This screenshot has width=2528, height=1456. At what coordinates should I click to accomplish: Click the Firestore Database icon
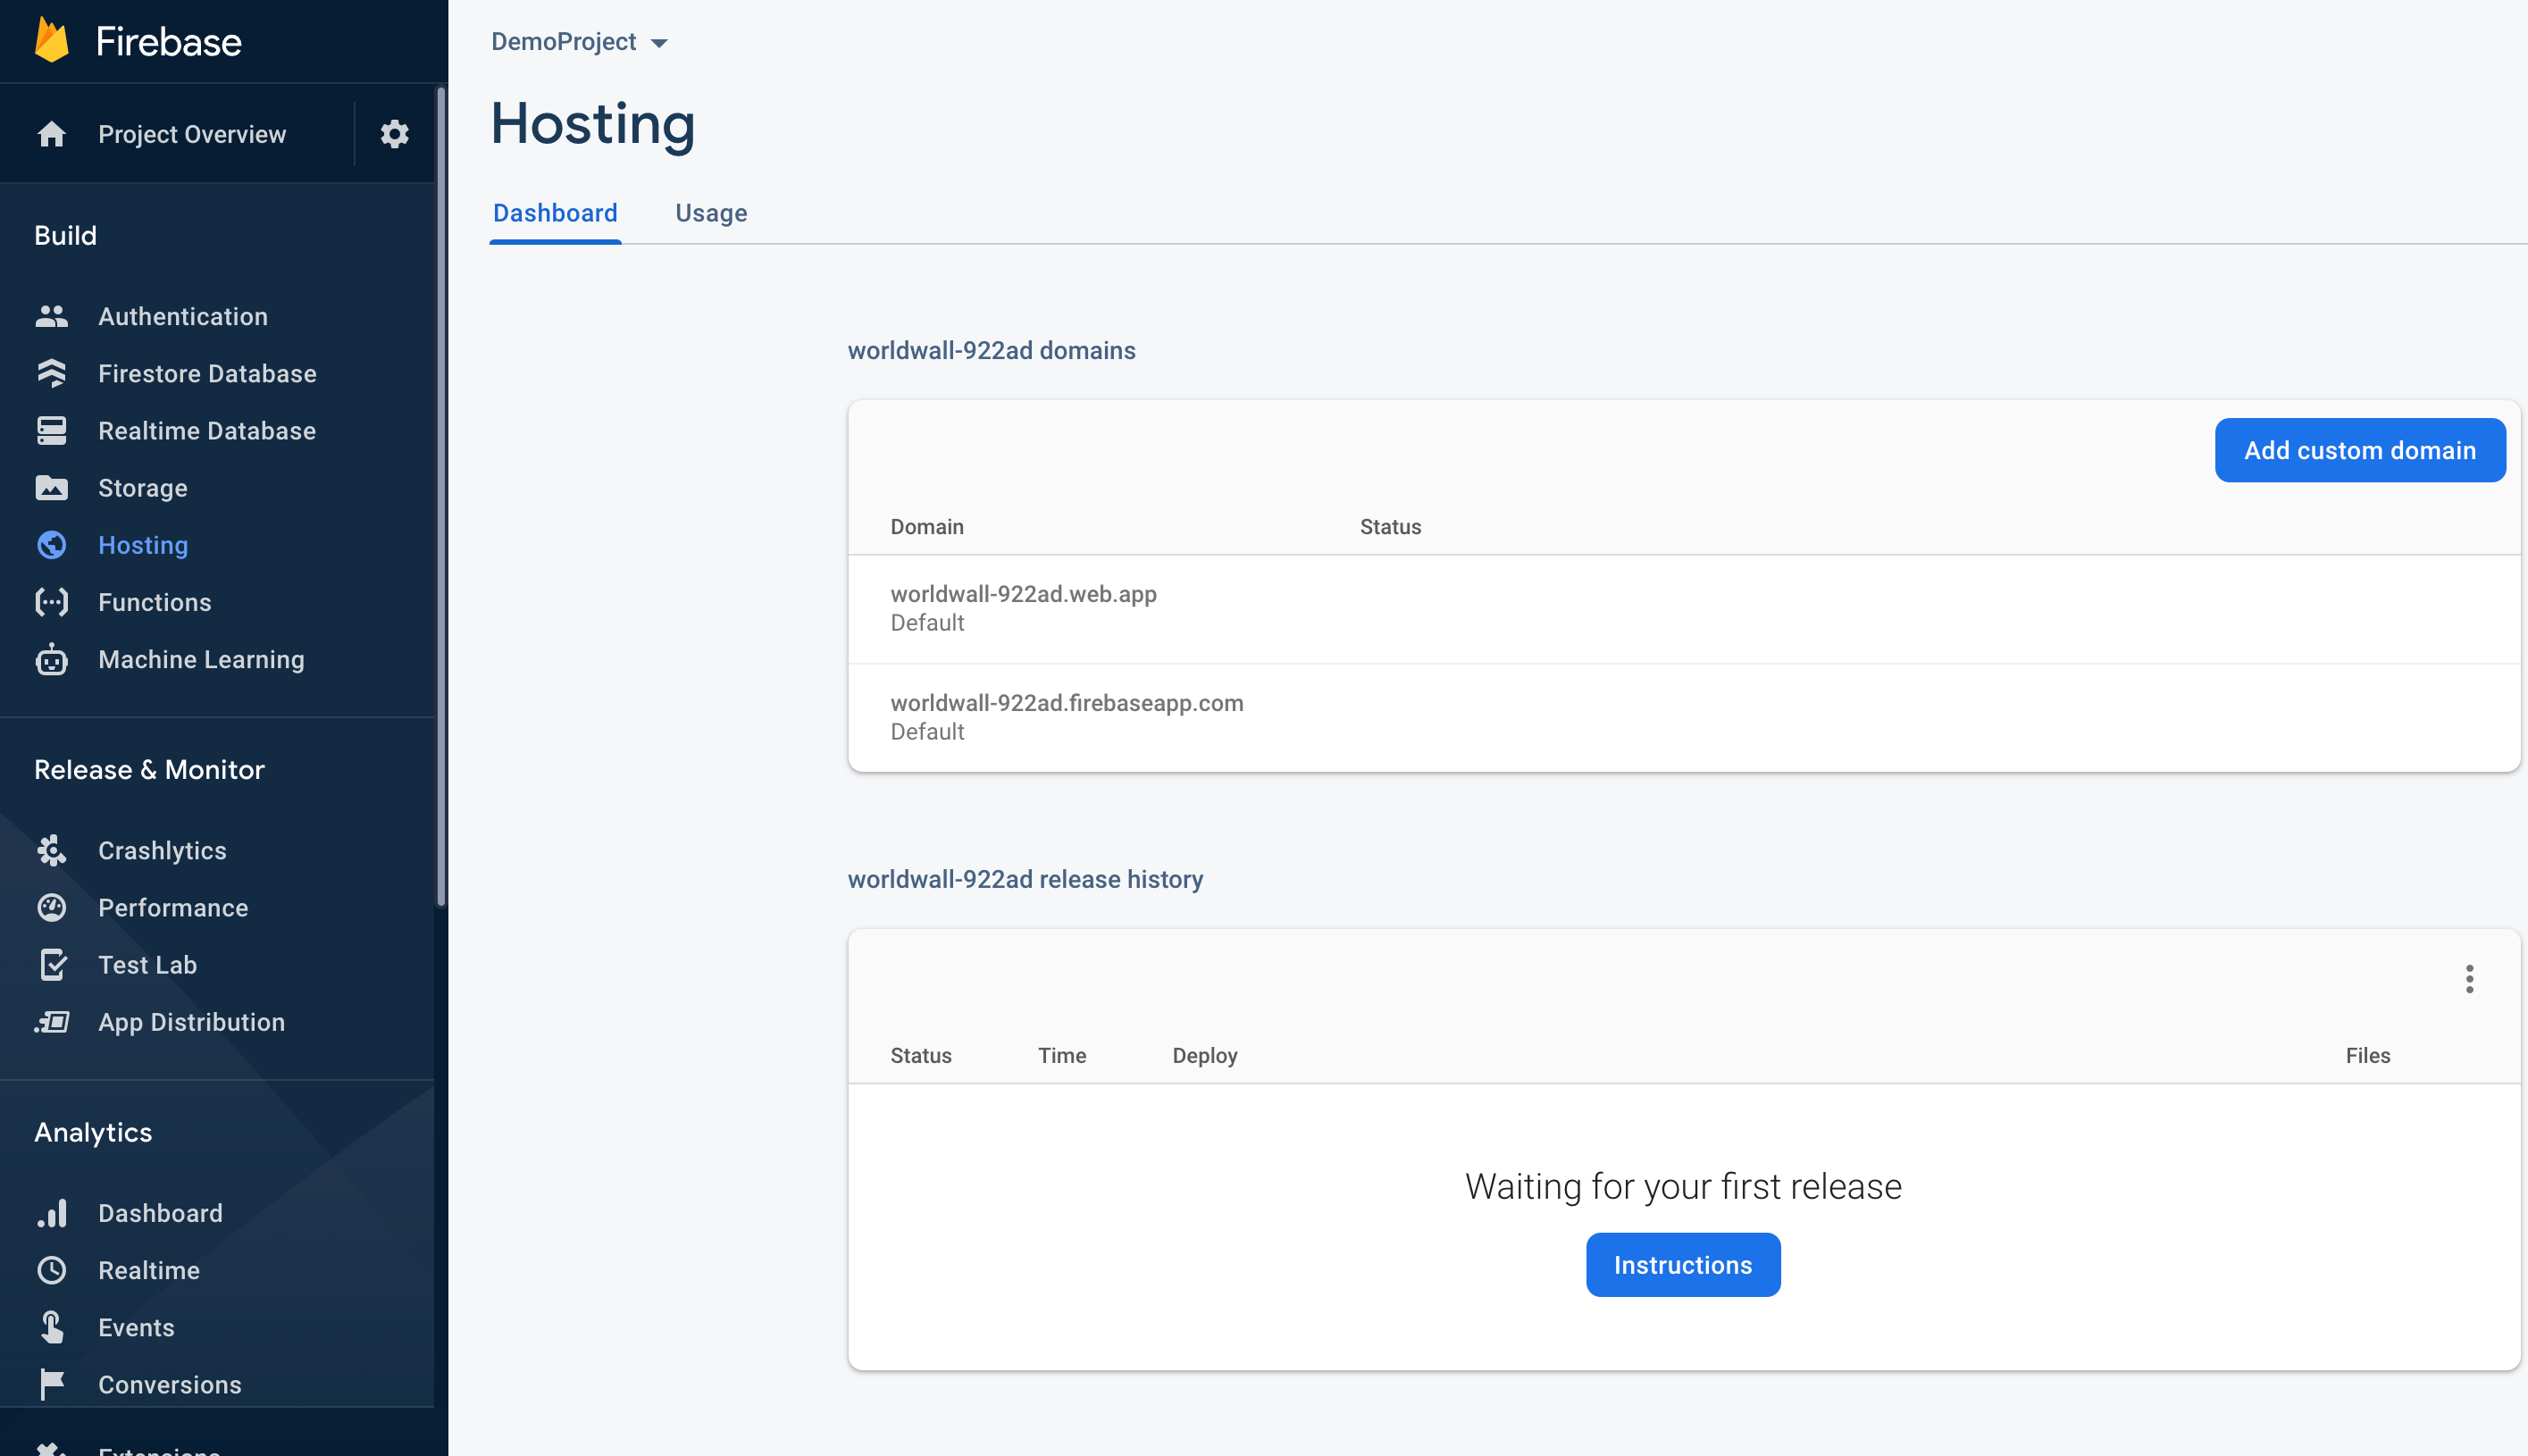click(51, 373)
